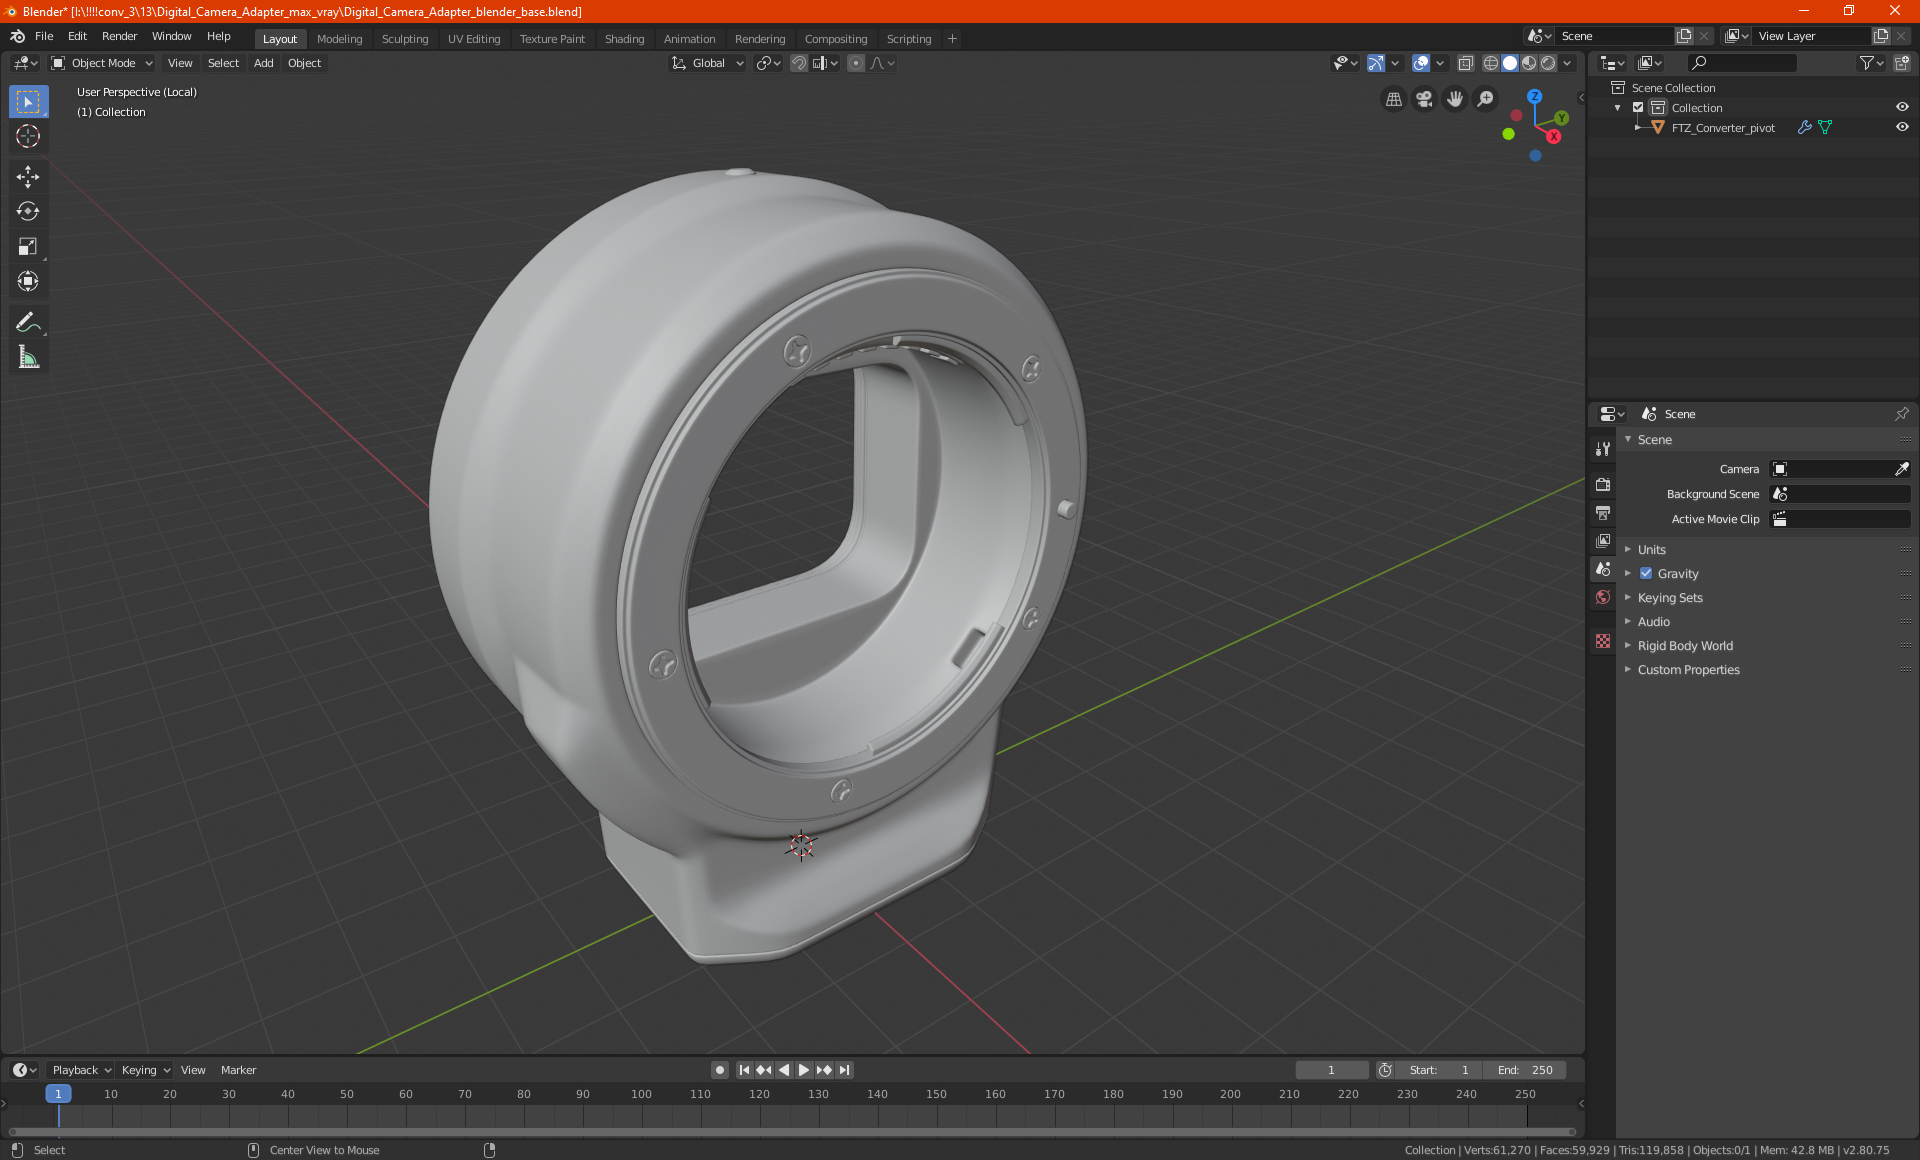Click the modifier wrench icon on FTZ_Converter_pivot
Viewport: 1920px width, 1160px height.
[x=1804, y=128]
